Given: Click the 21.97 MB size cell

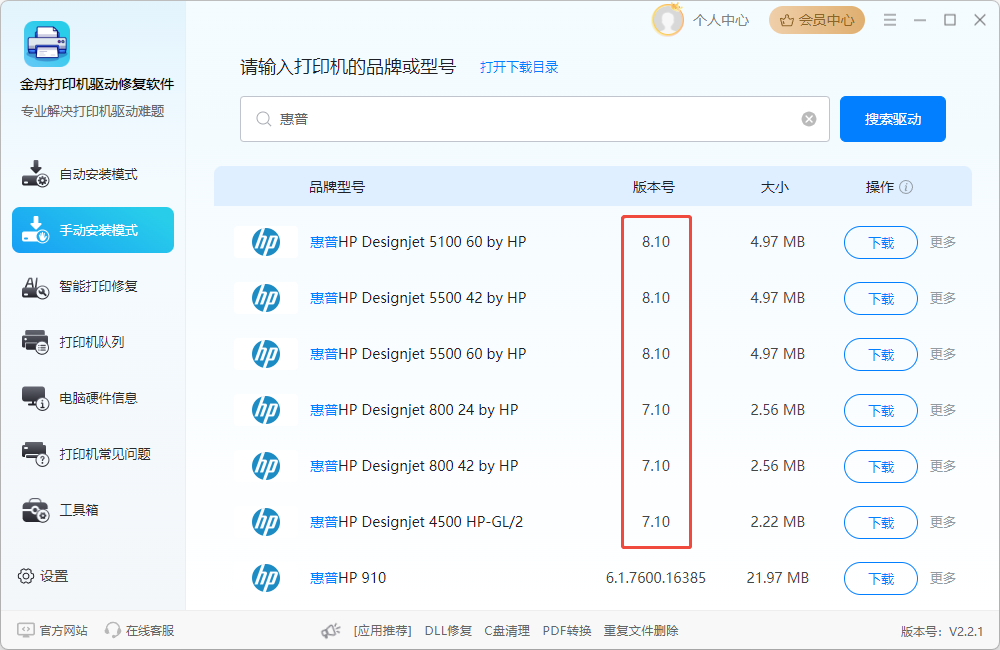Looking at the screenshot, I should coord(777,578).
